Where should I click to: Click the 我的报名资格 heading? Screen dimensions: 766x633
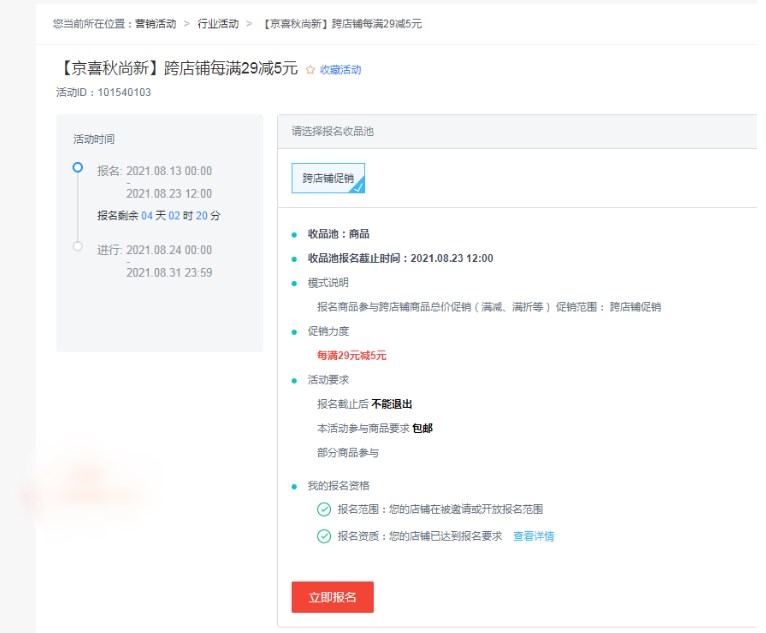pyautogui.click(x=338, y=485)
